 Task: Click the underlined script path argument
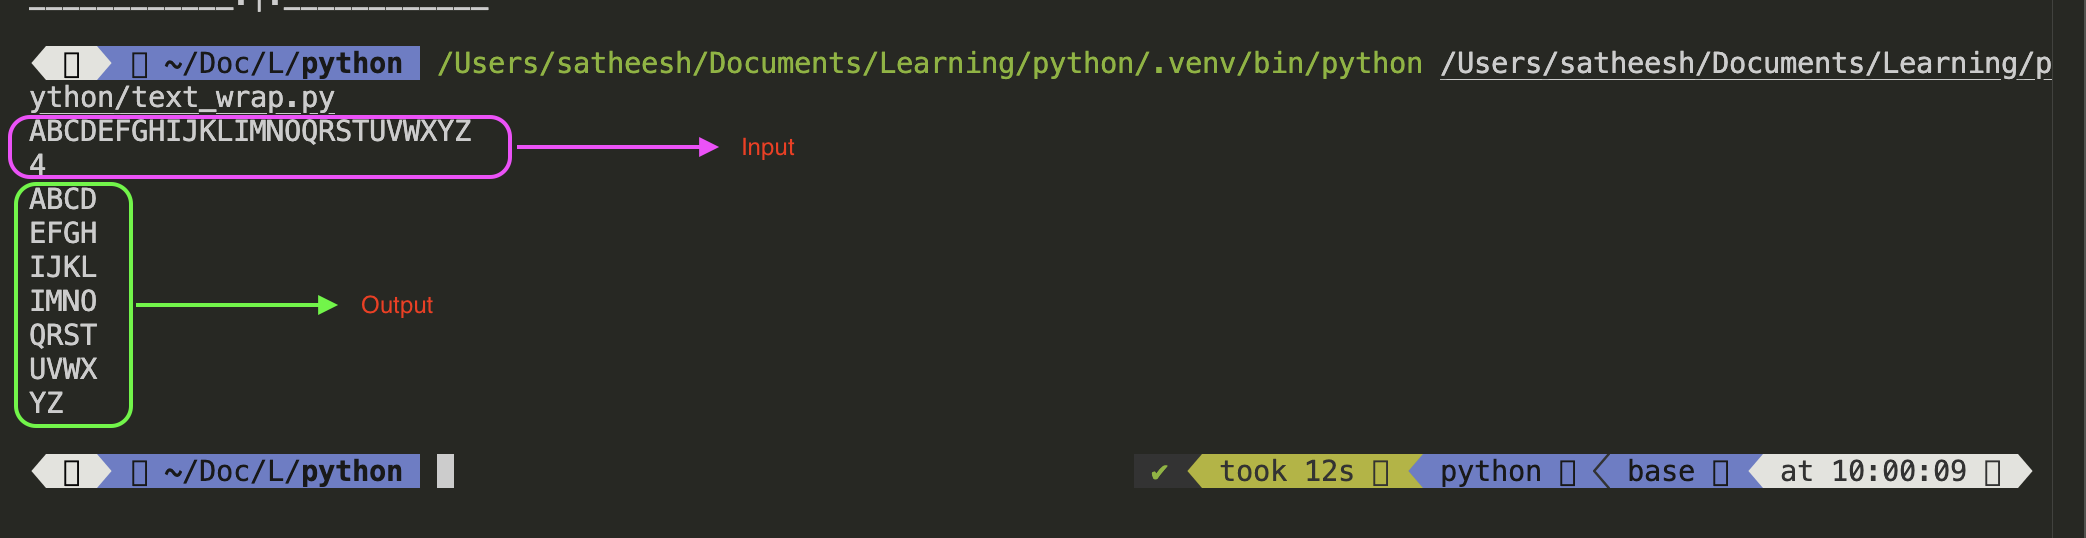(x=1745, y=64)
